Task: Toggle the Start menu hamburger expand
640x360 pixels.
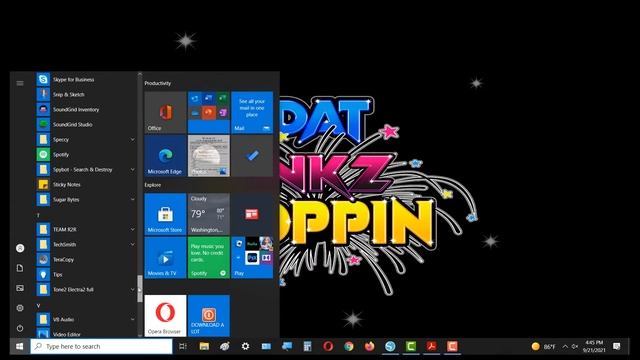Action: [x=20, y=83]
